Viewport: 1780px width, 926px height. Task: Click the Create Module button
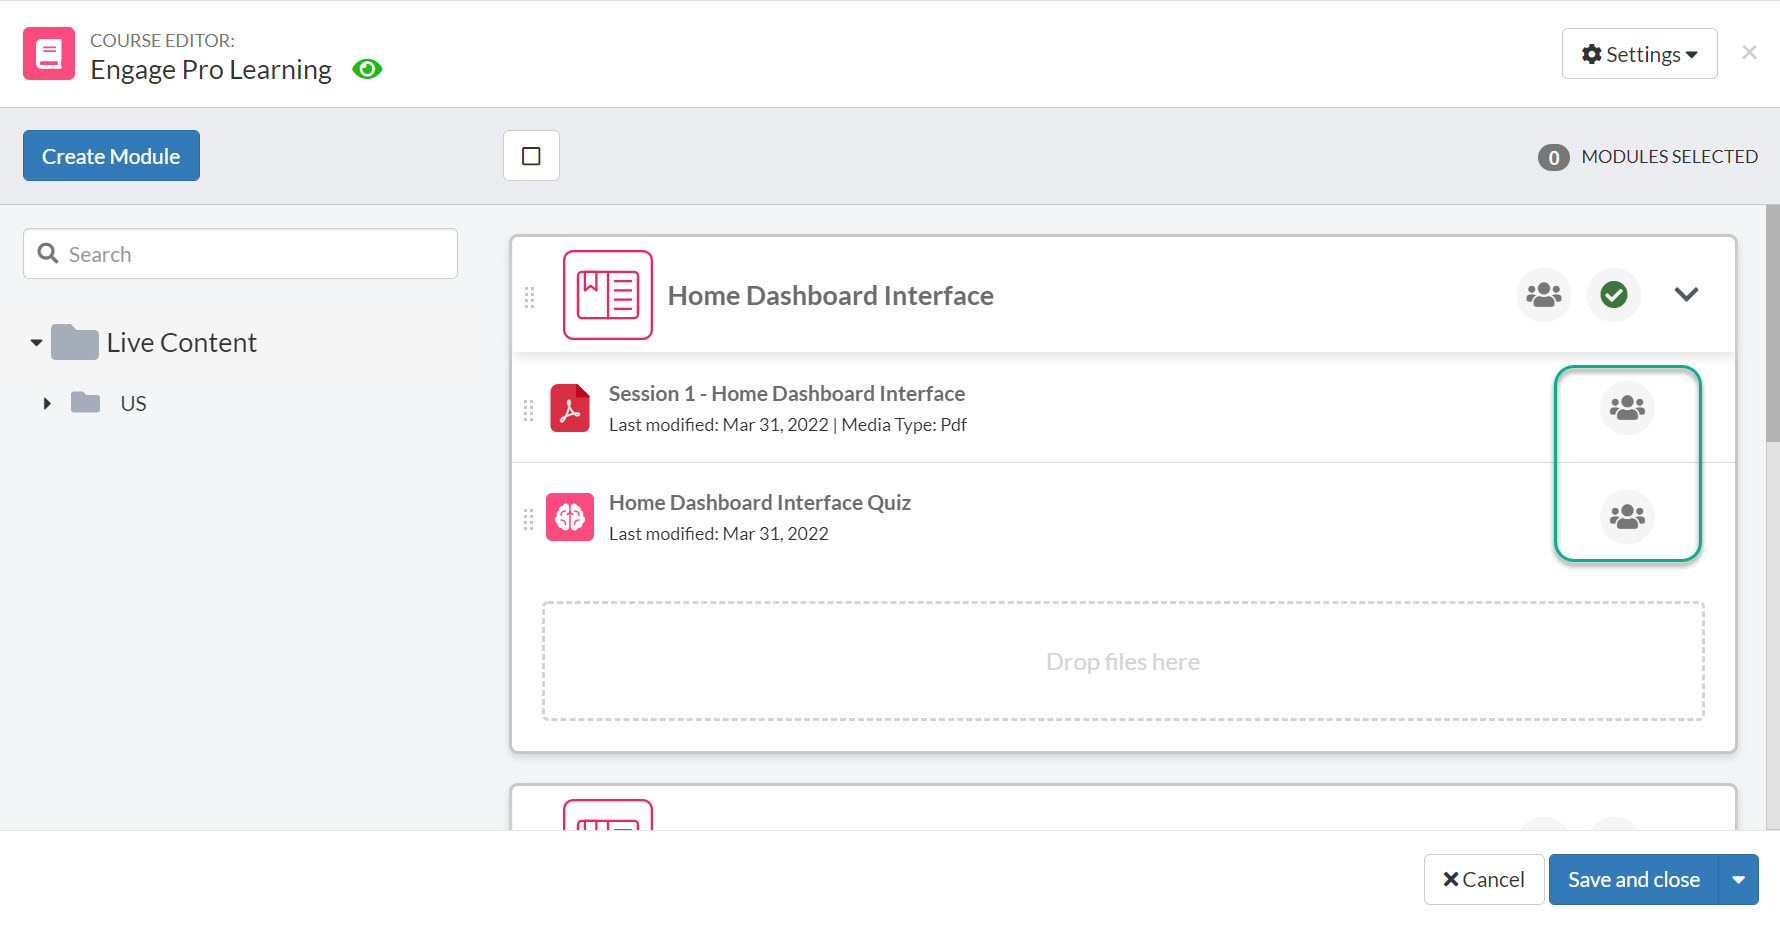coord(111,156)
